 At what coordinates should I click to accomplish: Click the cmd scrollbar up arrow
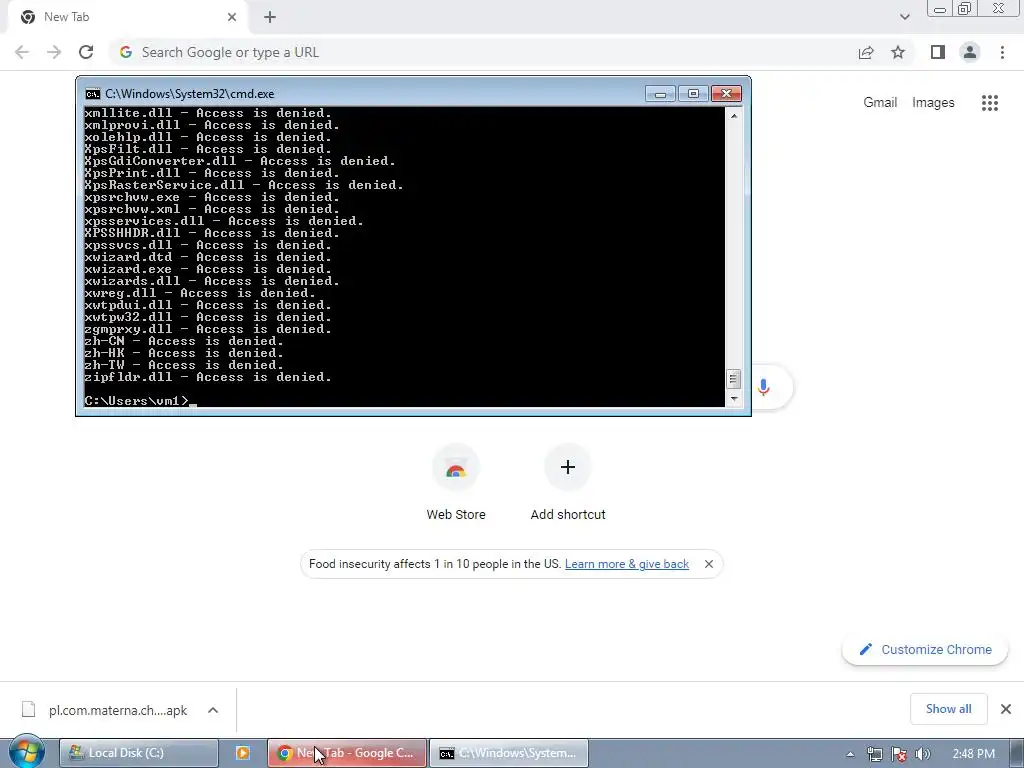click(x=734, y=116)
